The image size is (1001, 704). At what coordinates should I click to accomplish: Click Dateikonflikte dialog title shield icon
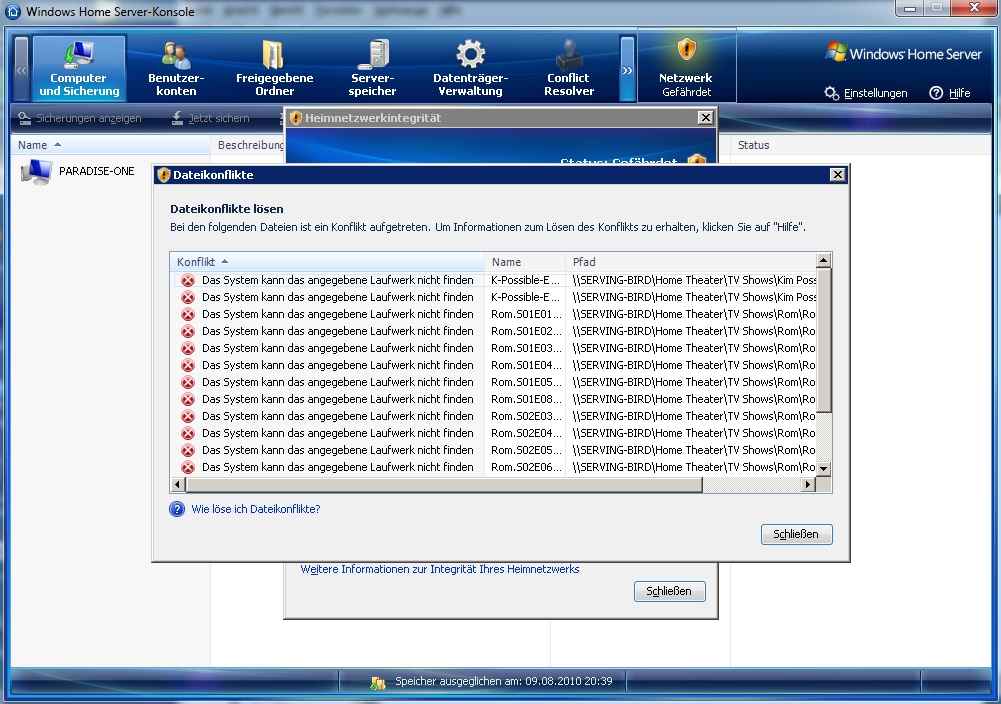click(x=164, y=175)
